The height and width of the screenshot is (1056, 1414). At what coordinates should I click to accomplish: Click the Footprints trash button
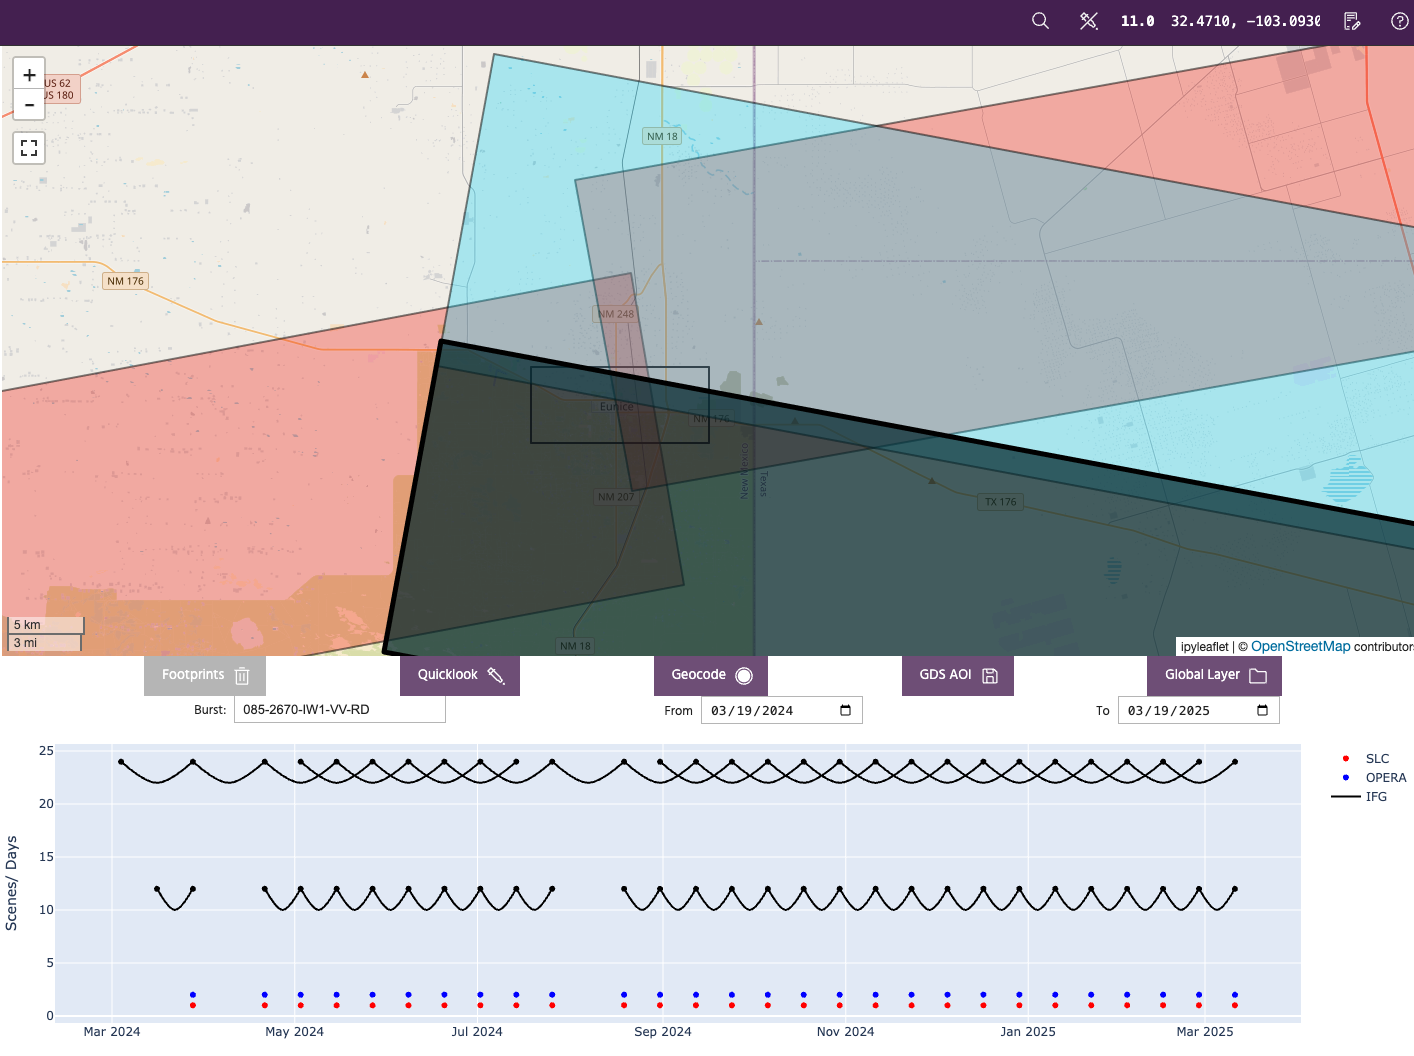[x=205, y=675]
